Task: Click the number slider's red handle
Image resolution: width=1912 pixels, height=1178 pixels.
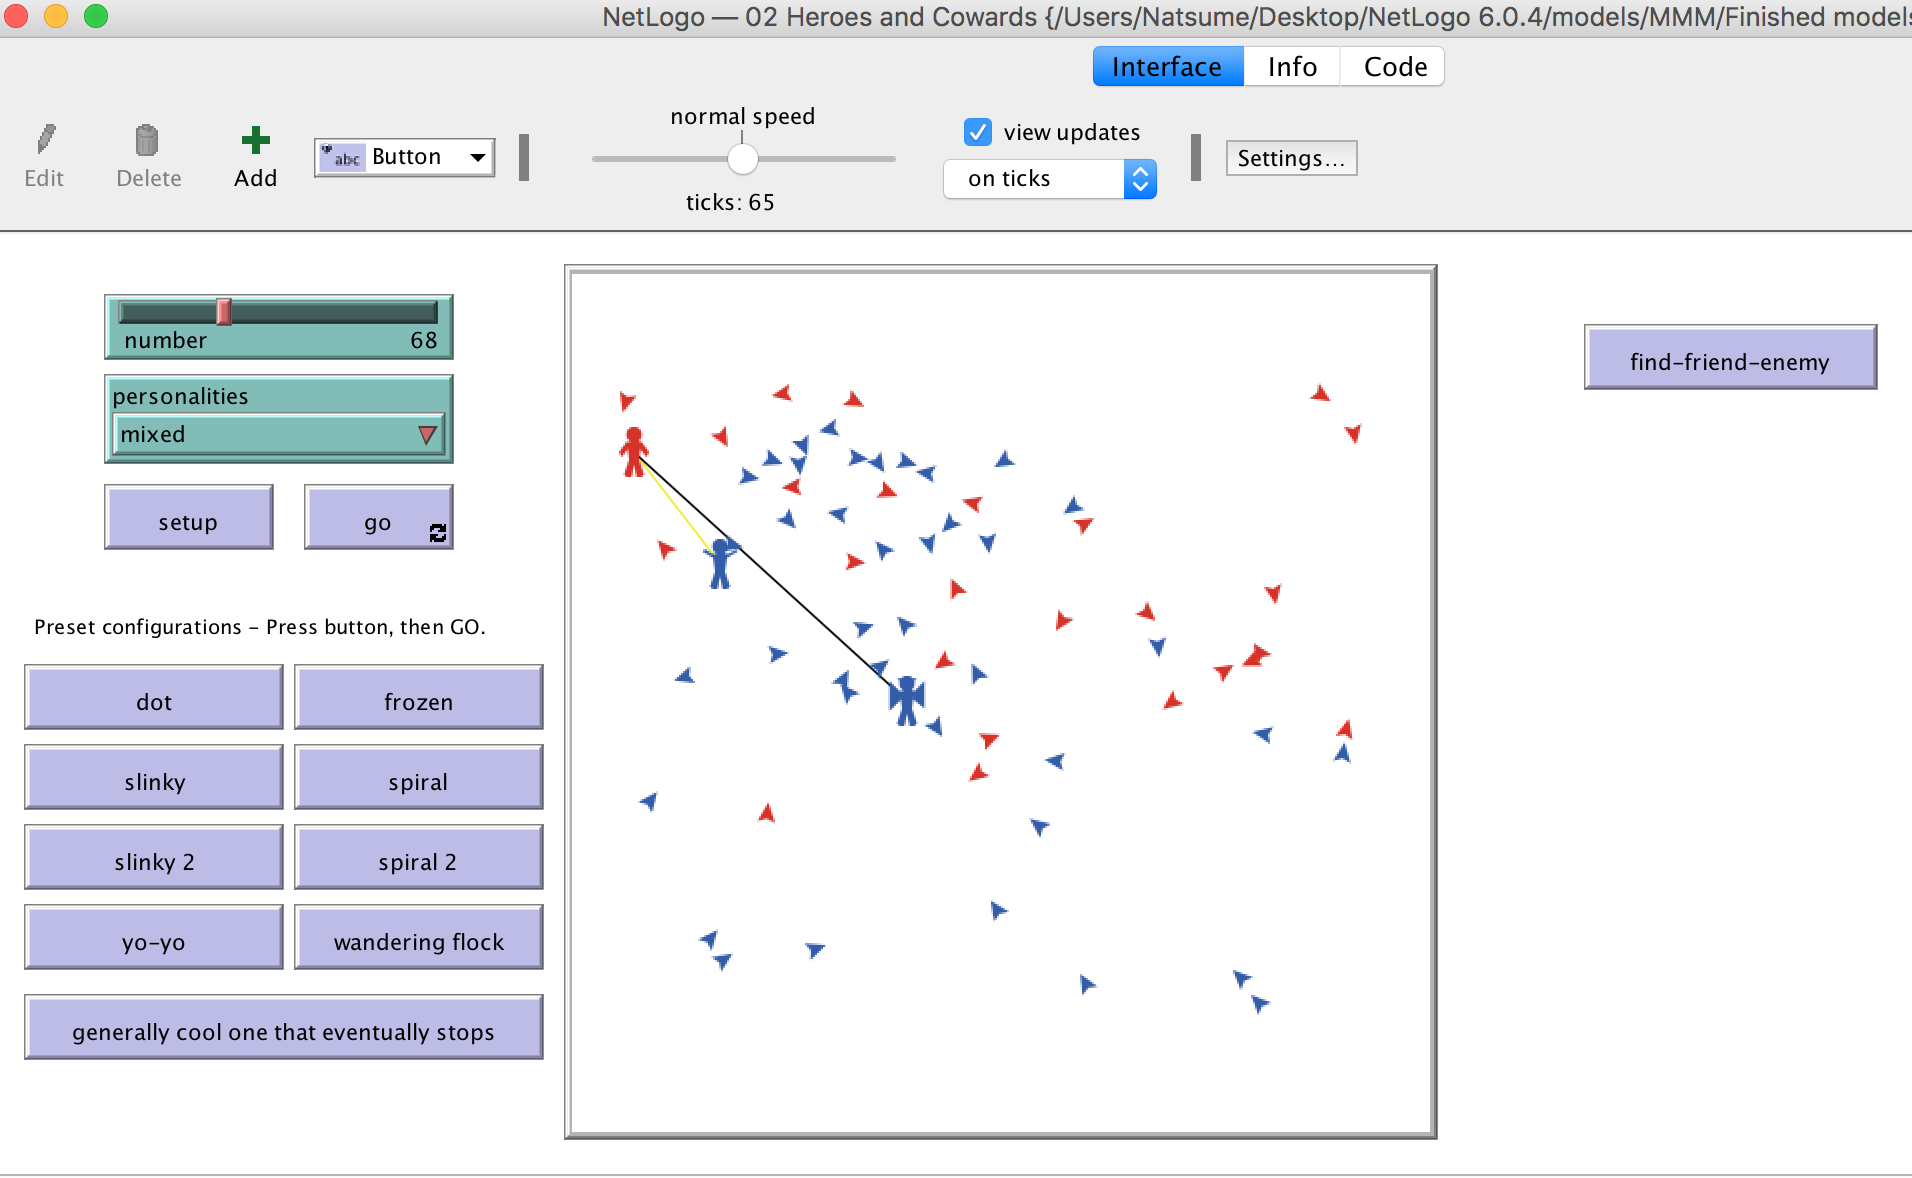Action: coord(224,312)
